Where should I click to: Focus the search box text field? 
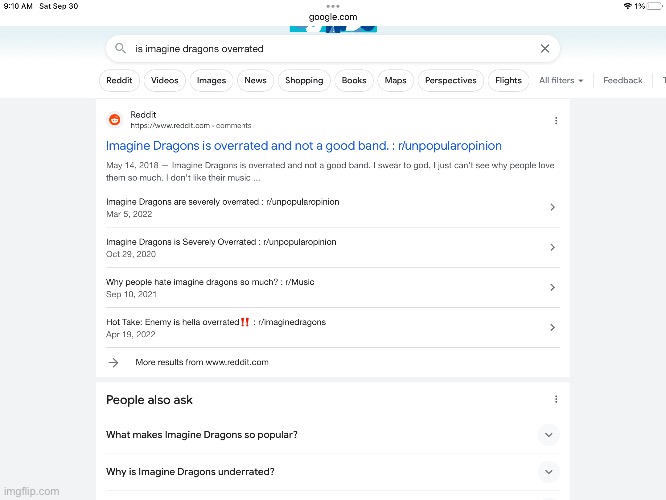coord(333,48)
